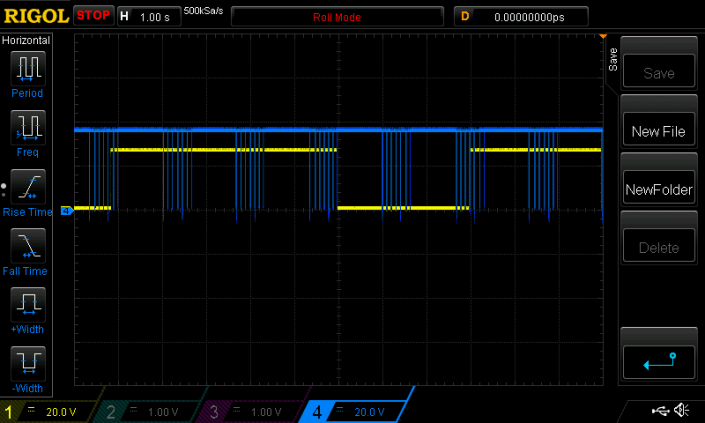Toggle the sound speaker icon

(x=682, y=410)
